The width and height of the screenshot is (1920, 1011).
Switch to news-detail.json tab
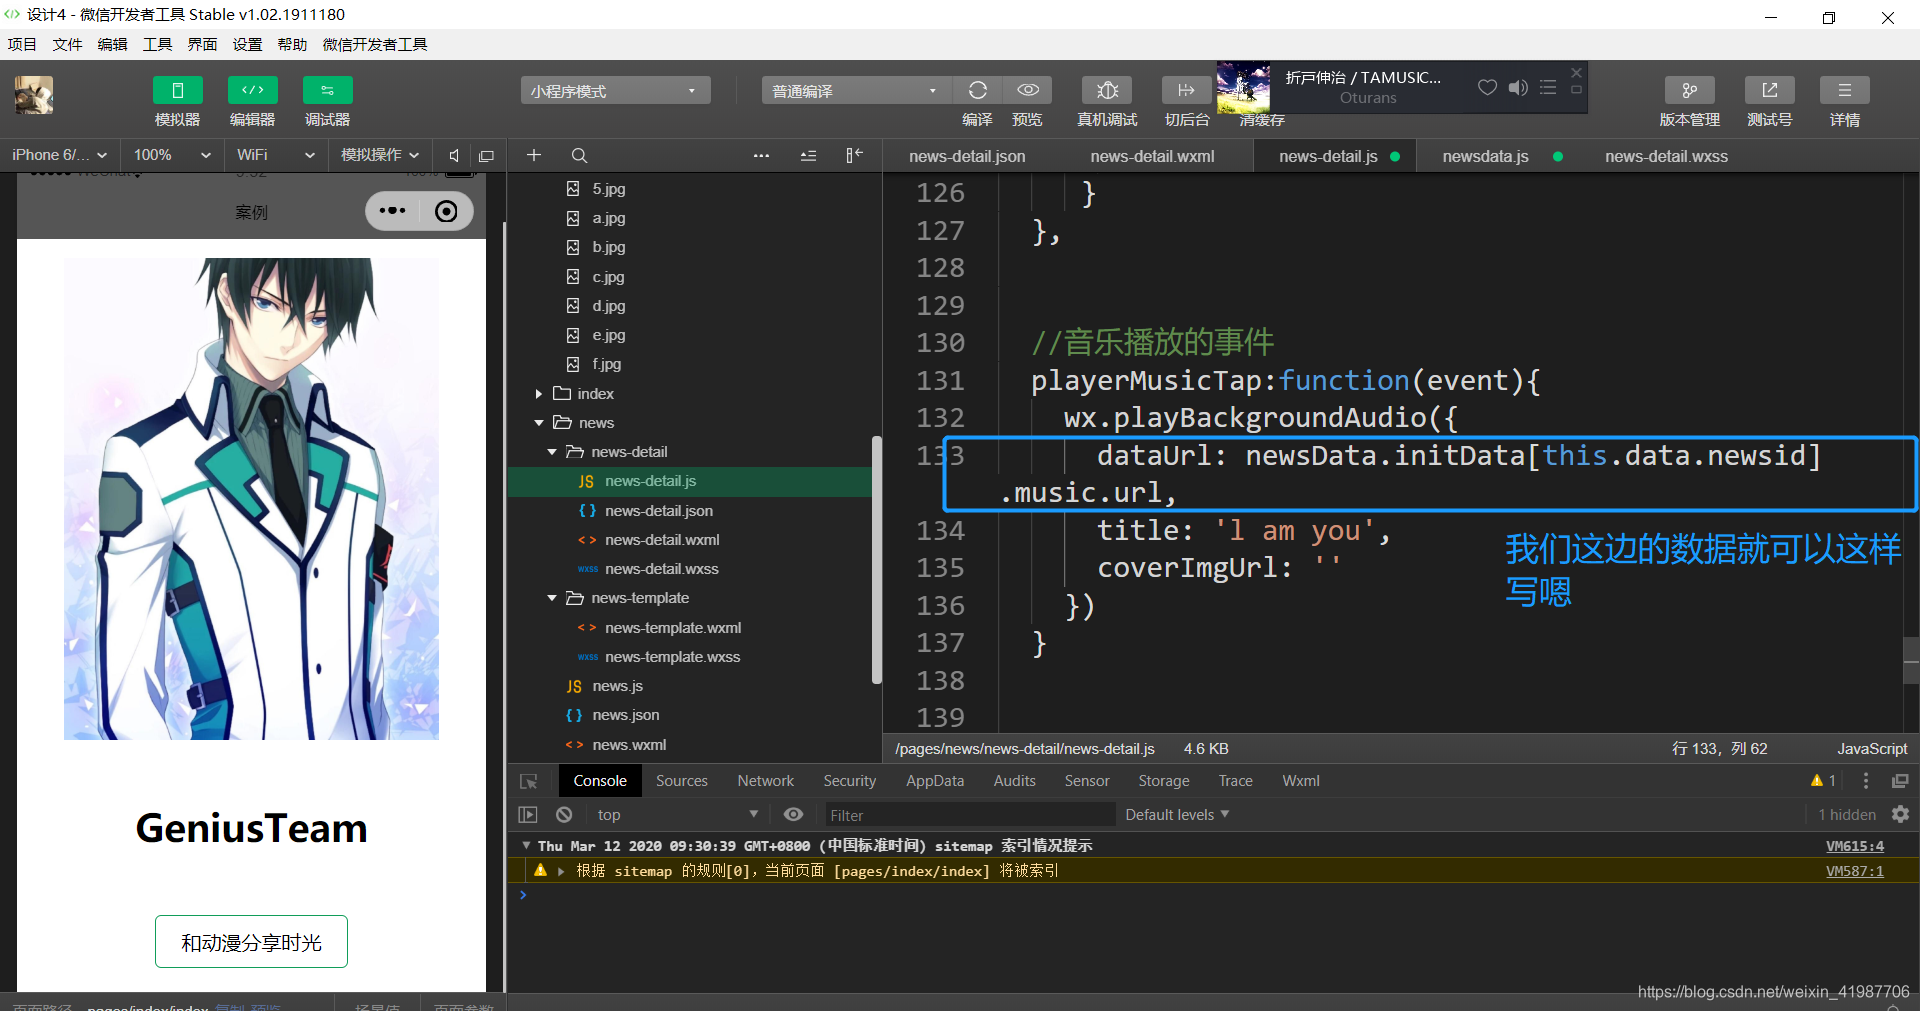[967, 156]
